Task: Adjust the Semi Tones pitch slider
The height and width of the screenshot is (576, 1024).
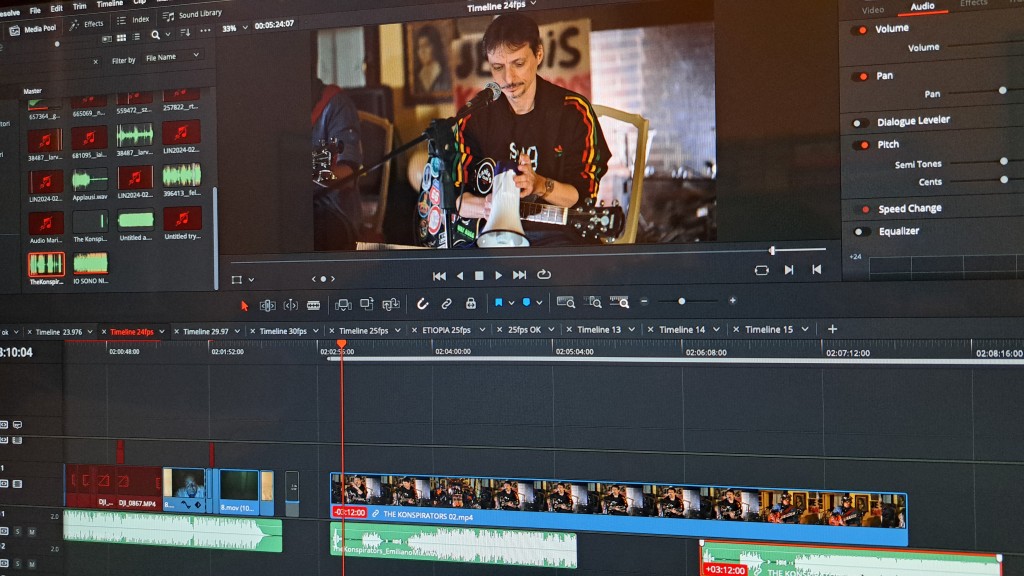Action: [x=1004, y=161]
